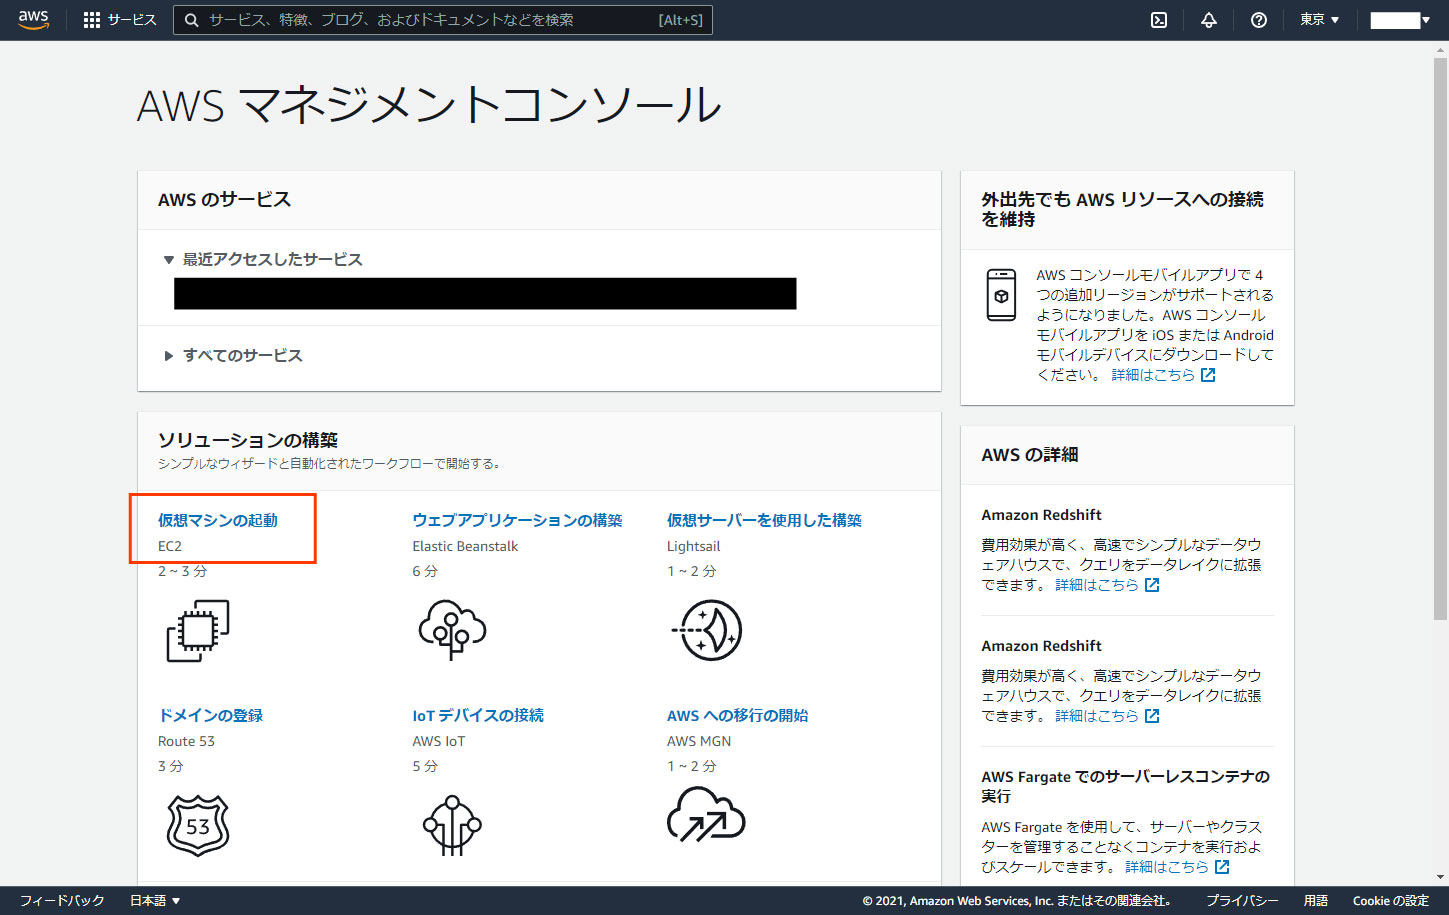This screenshot has width=1449, height=915.
Task: Click the AWS マネジメントコンソール page title
Action: 429,105
